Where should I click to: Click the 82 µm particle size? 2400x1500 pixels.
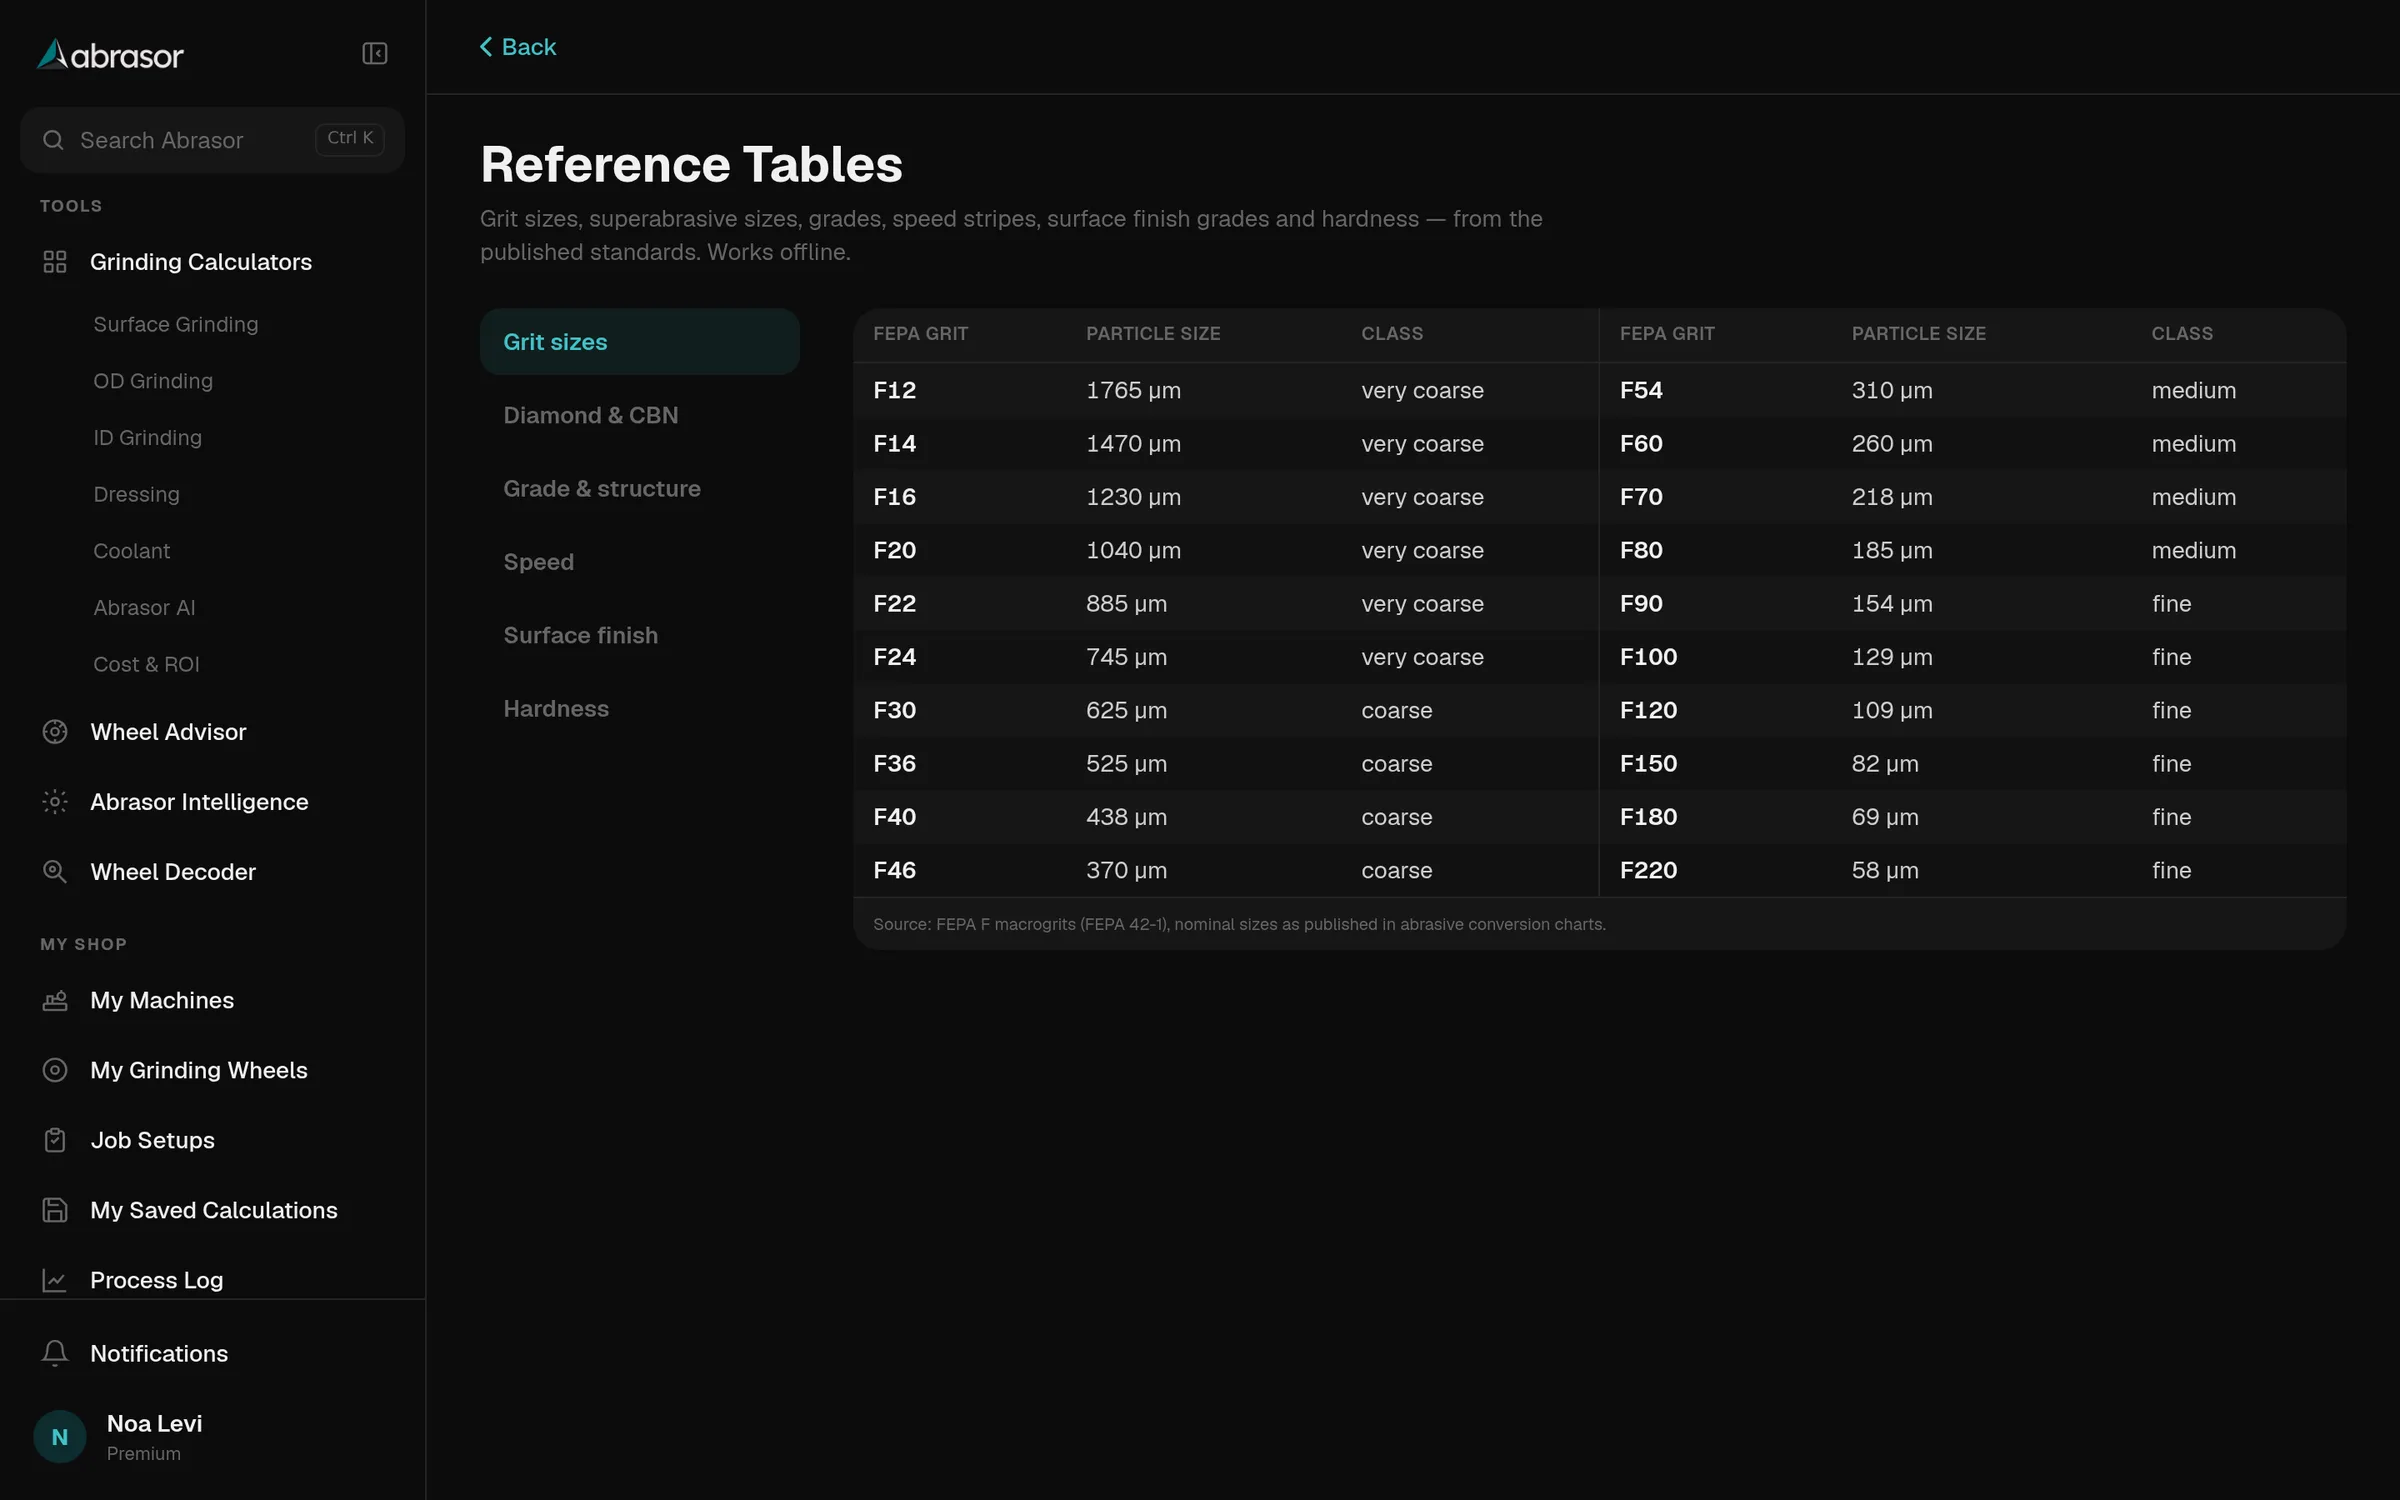(x=1885, y=764)
